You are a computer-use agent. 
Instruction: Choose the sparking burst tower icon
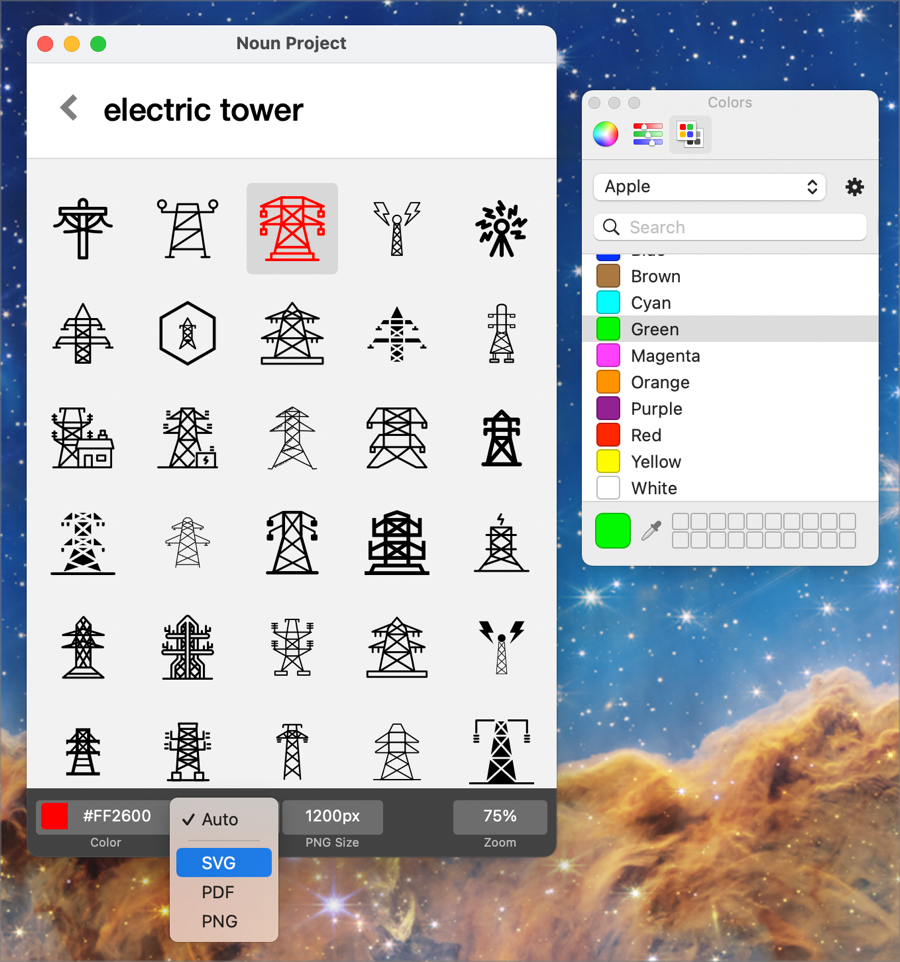pyautogui.click(x=501, y=228)
